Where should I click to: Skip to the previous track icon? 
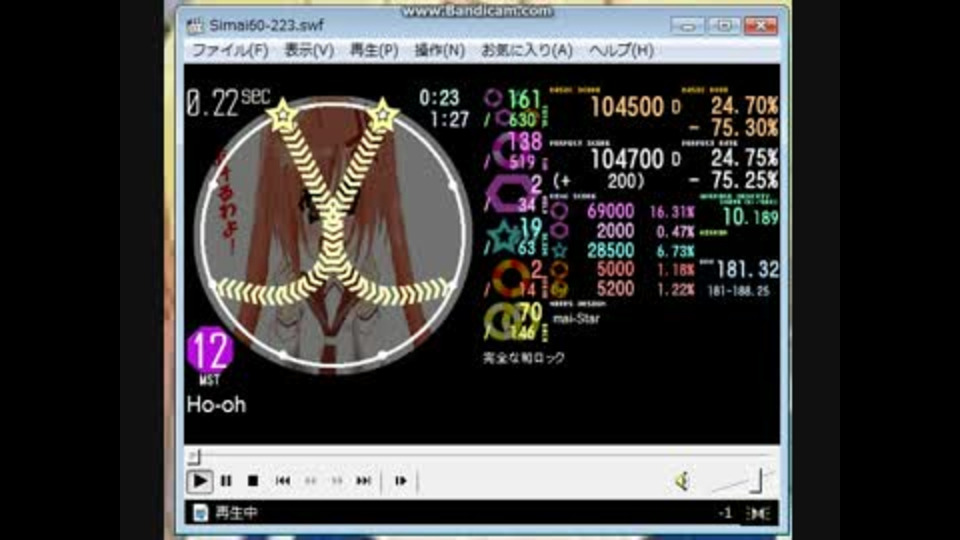[282, 481]
